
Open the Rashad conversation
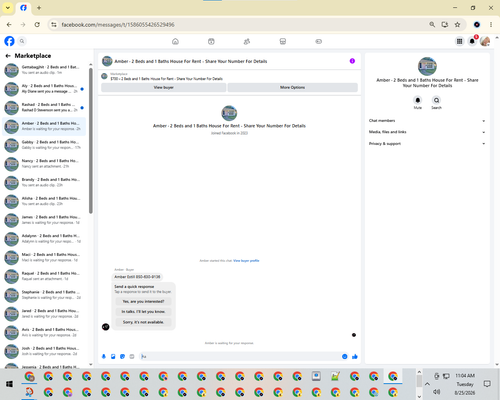[44, 107]
